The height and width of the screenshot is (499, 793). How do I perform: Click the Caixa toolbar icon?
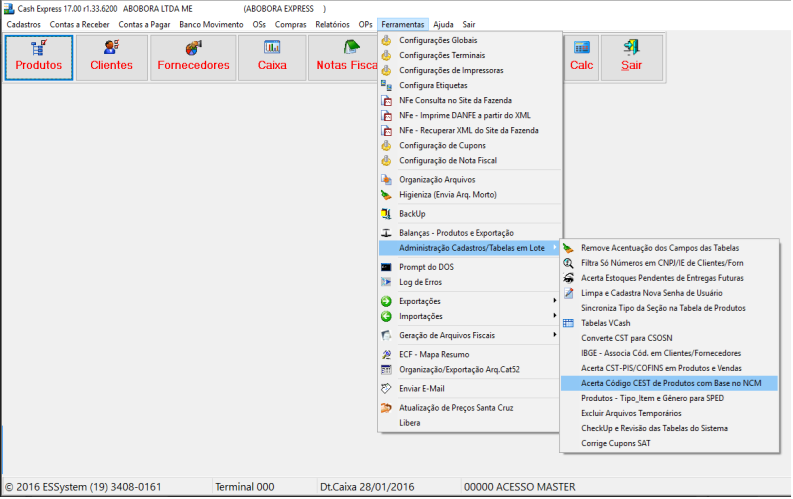click(x=272, y=57)
